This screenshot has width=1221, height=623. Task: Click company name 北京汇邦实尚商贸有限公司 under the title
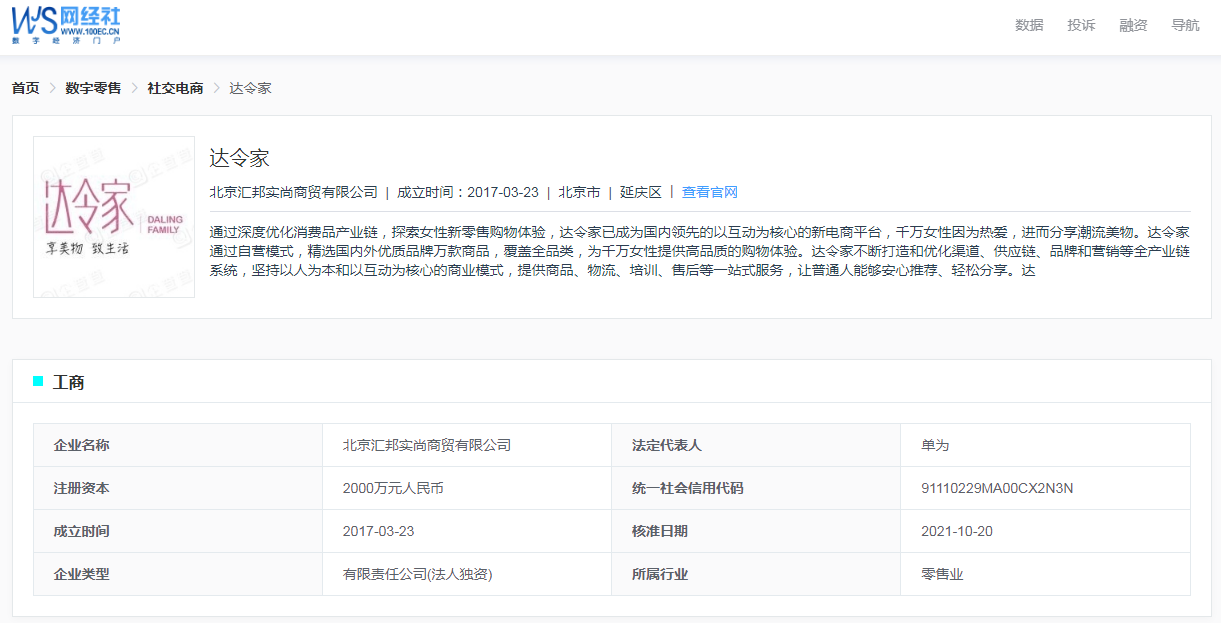[x=293, y=192]
